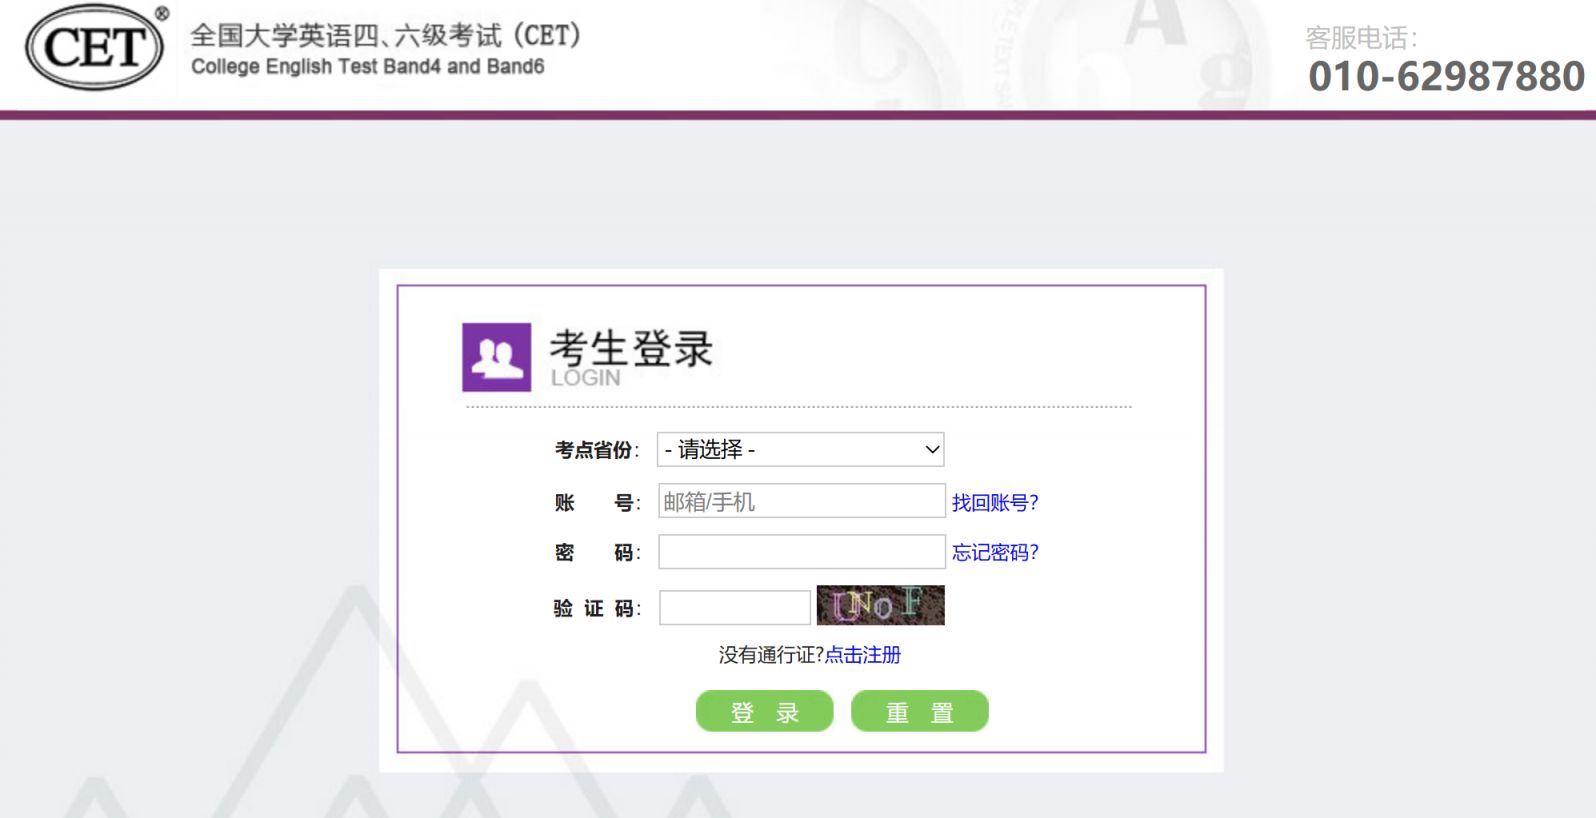Click the 考点省份 label
The height and width of the screenshot is (818, 1596).
597,450
